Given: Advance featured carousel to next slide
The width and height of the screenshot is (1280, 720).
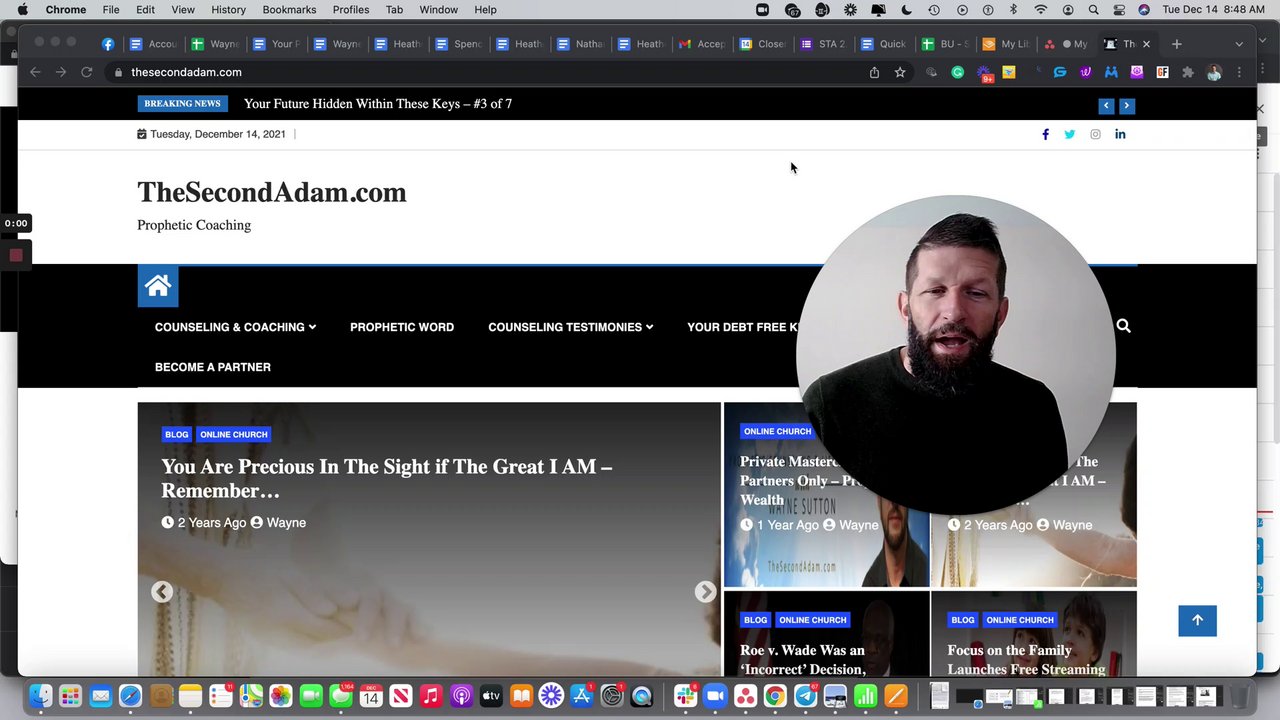Looking at the screenshot, I should click(705, 592).
